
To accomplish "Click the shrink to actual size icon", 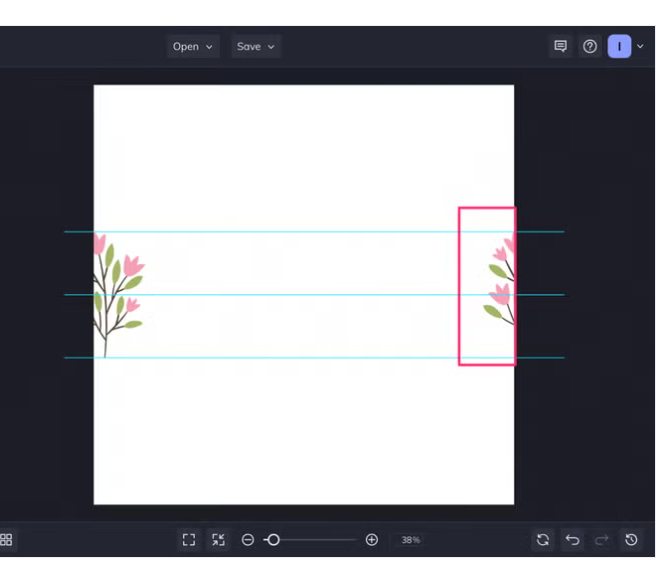I will (x=218, y=540).
